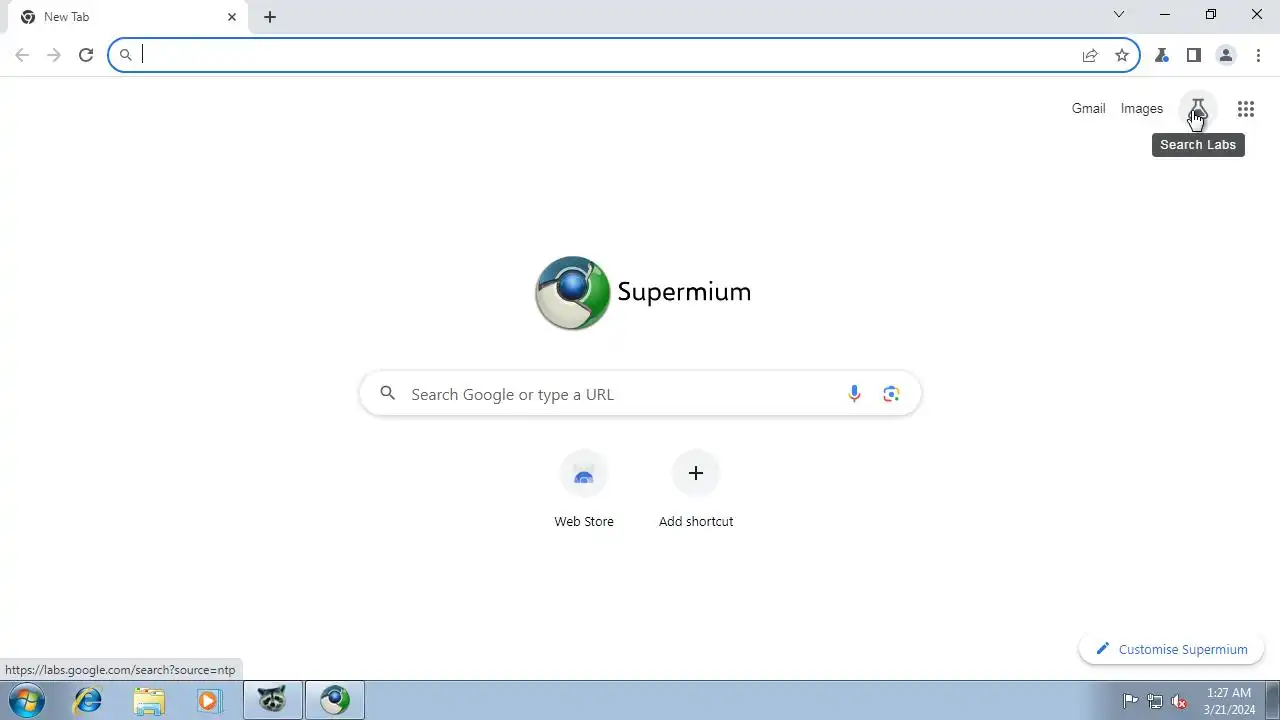Open Windows Explorer folder from taskbar

[149, 701]
